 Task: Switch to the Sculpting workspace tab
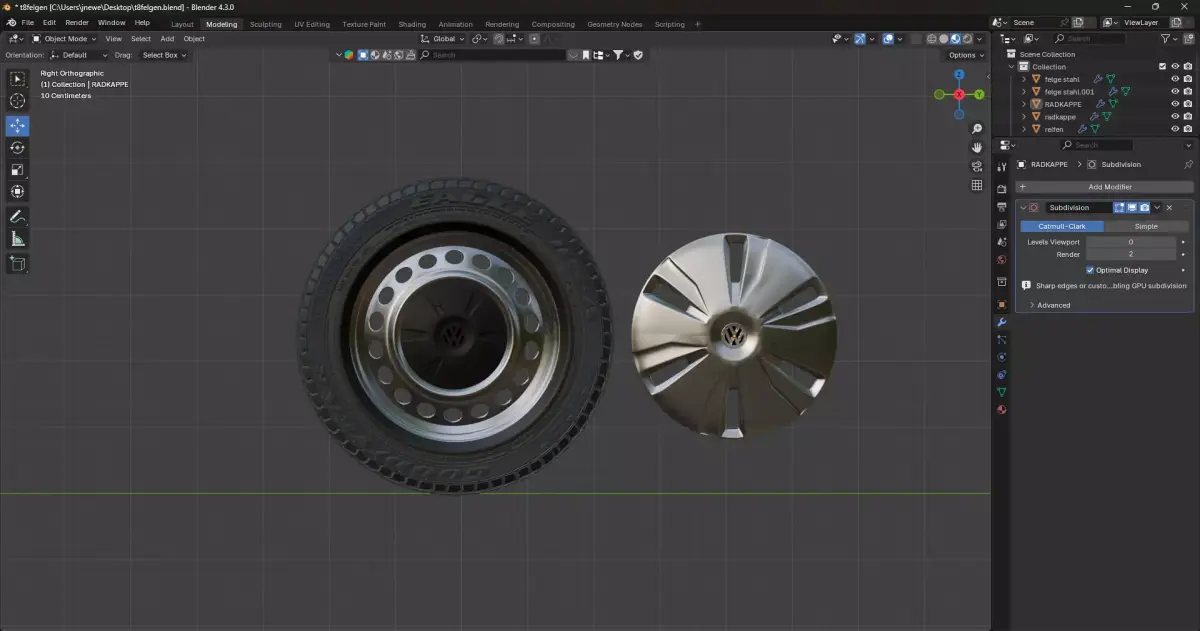tap(266, 24)
